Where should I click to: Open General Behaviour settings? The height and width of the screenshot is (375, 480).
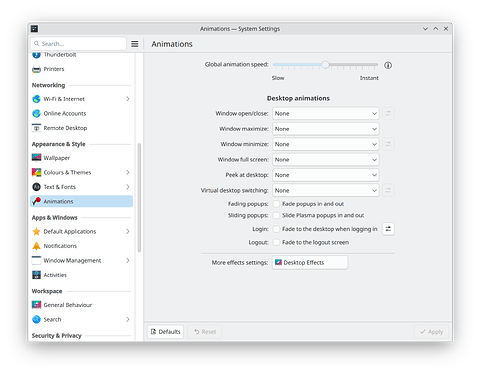81,305
